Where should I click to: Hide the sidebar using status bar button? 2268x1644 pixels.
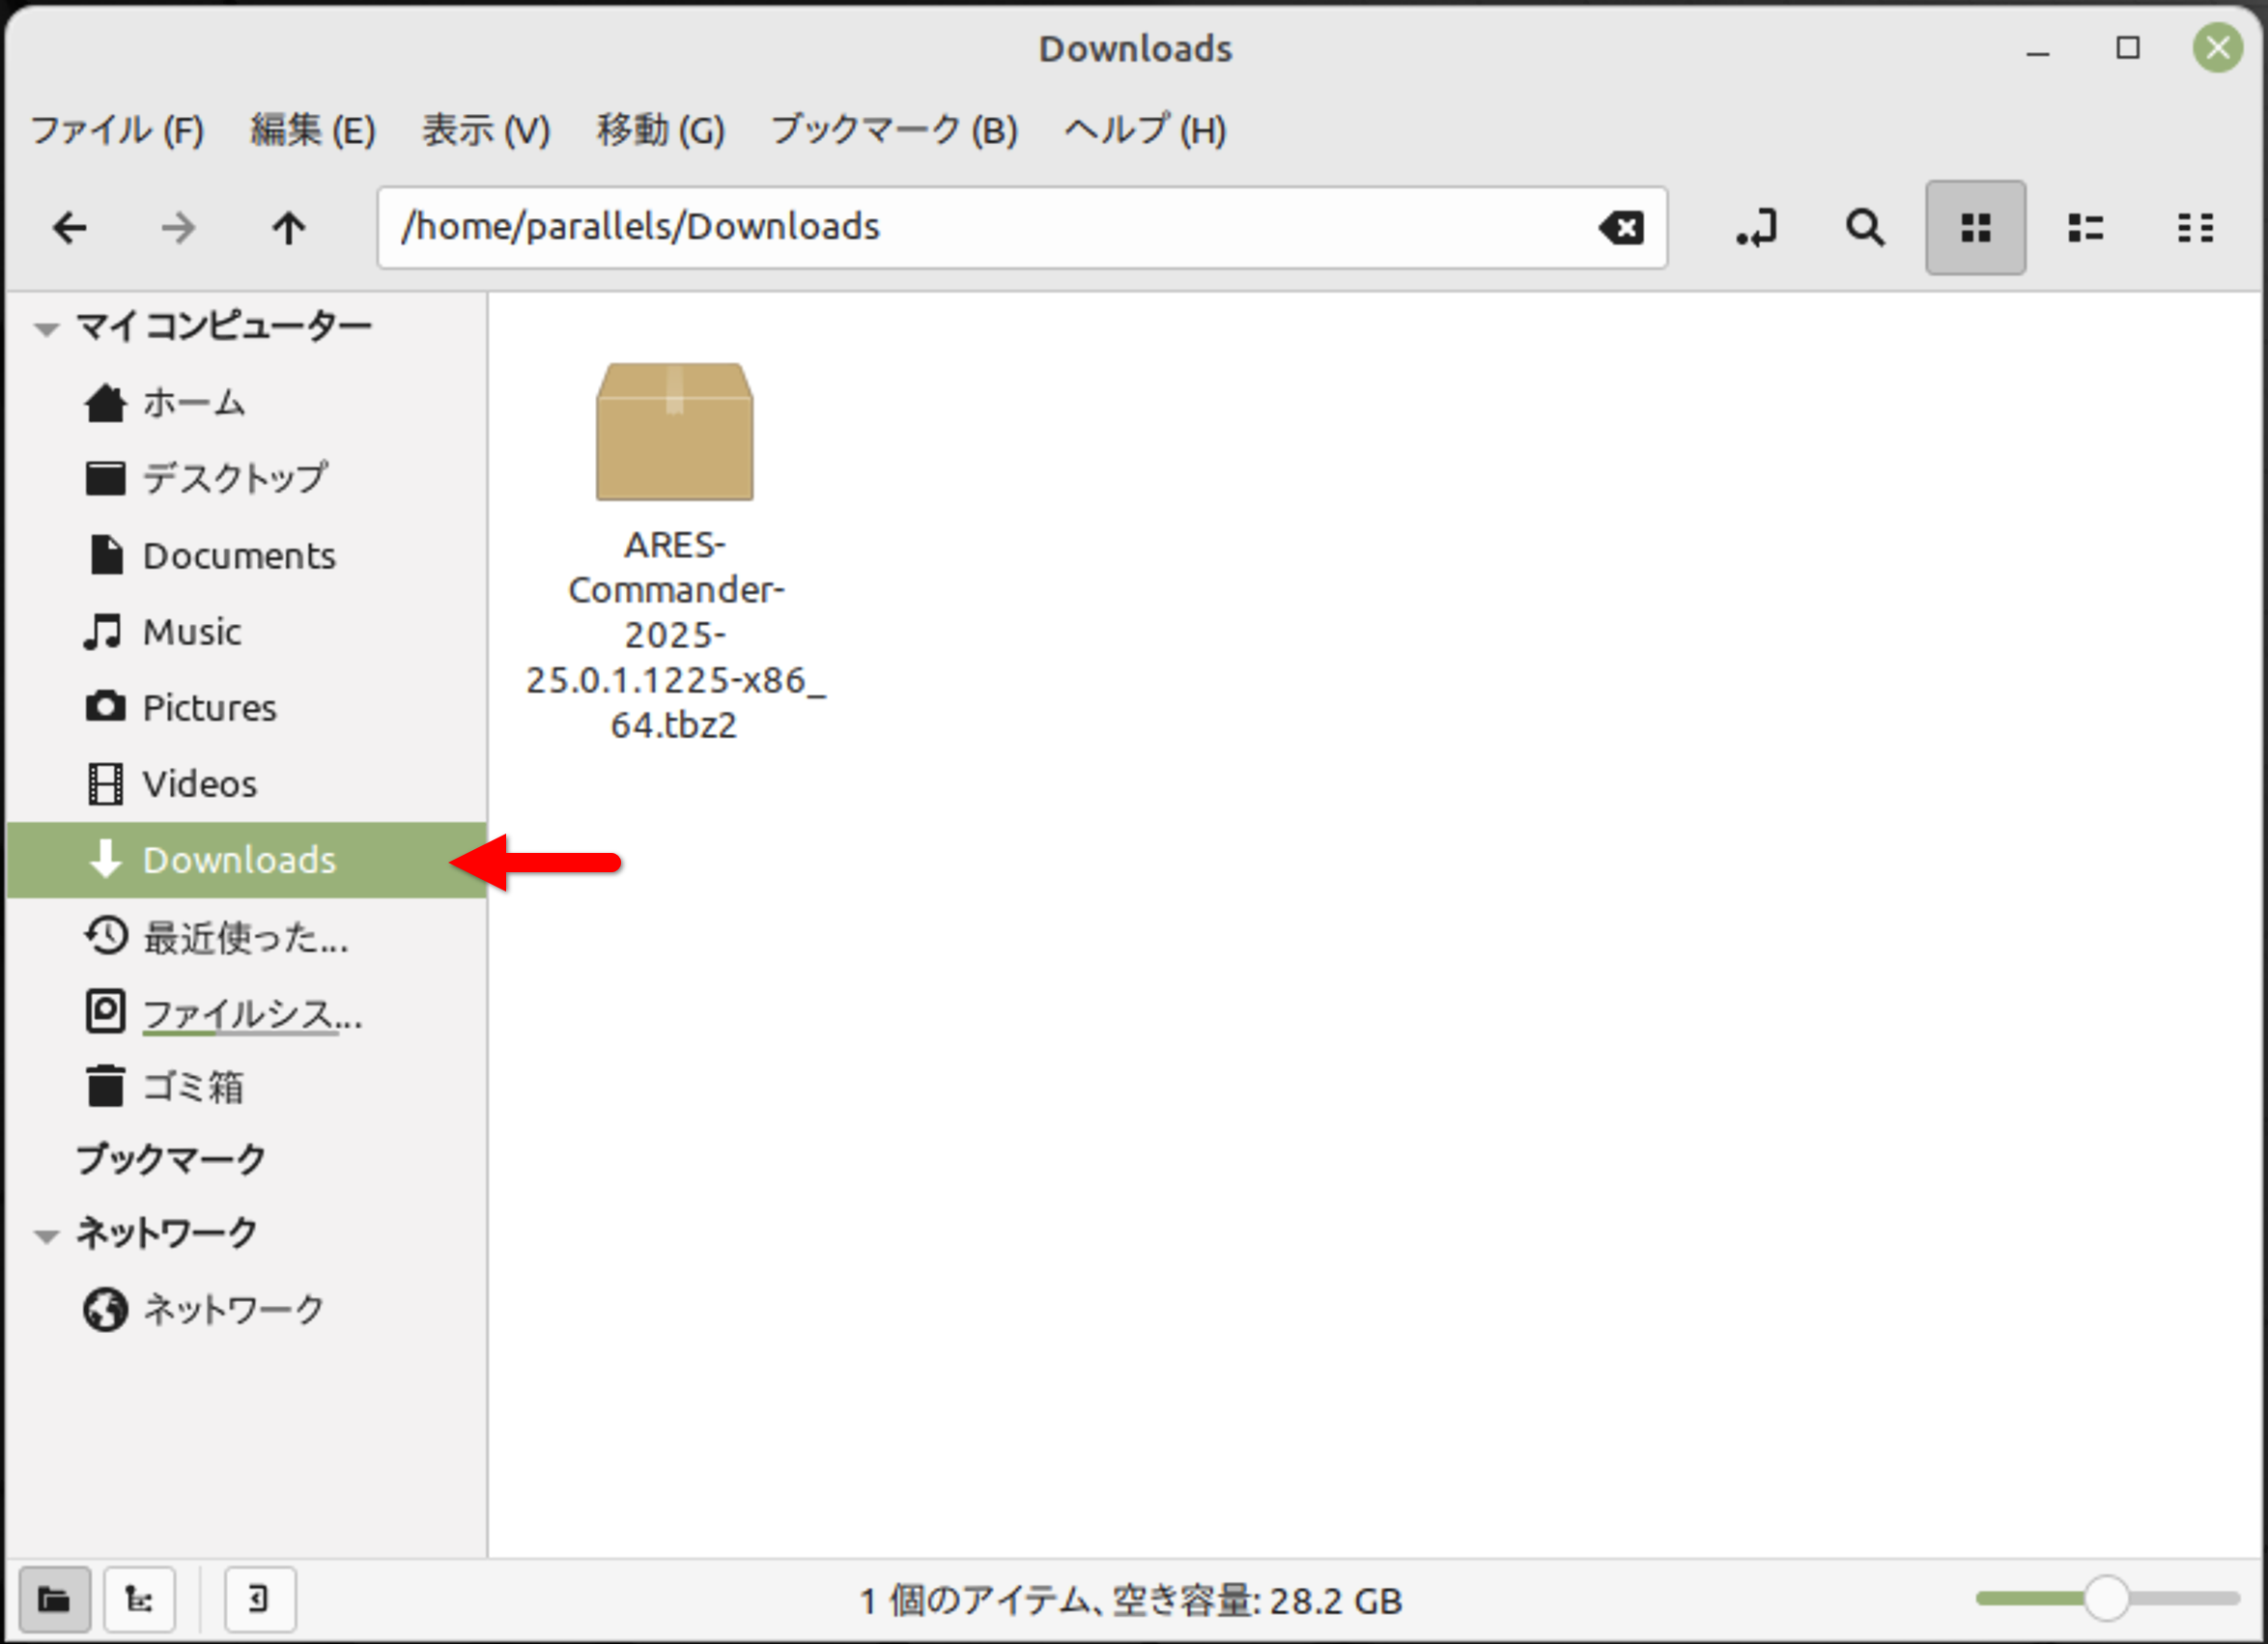tap(259, 1599)
